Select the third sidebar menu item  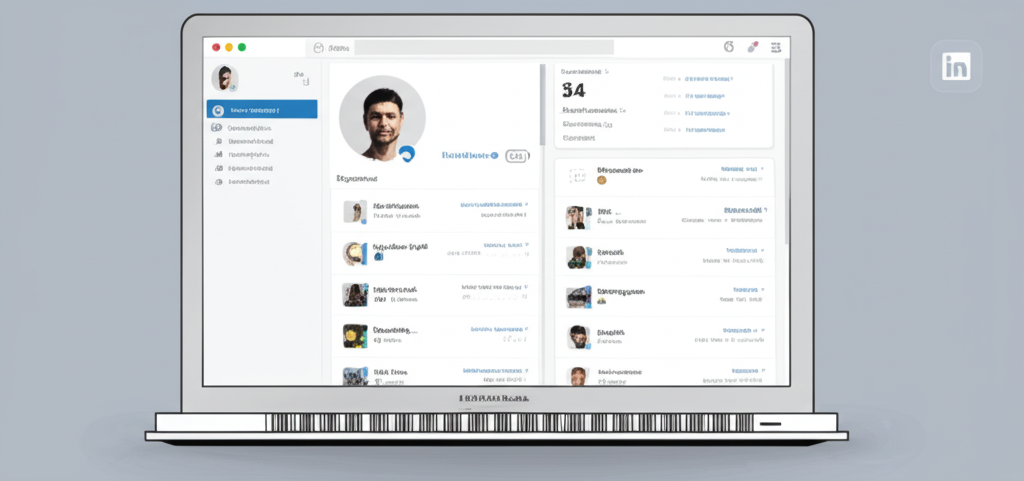point(250,142)
